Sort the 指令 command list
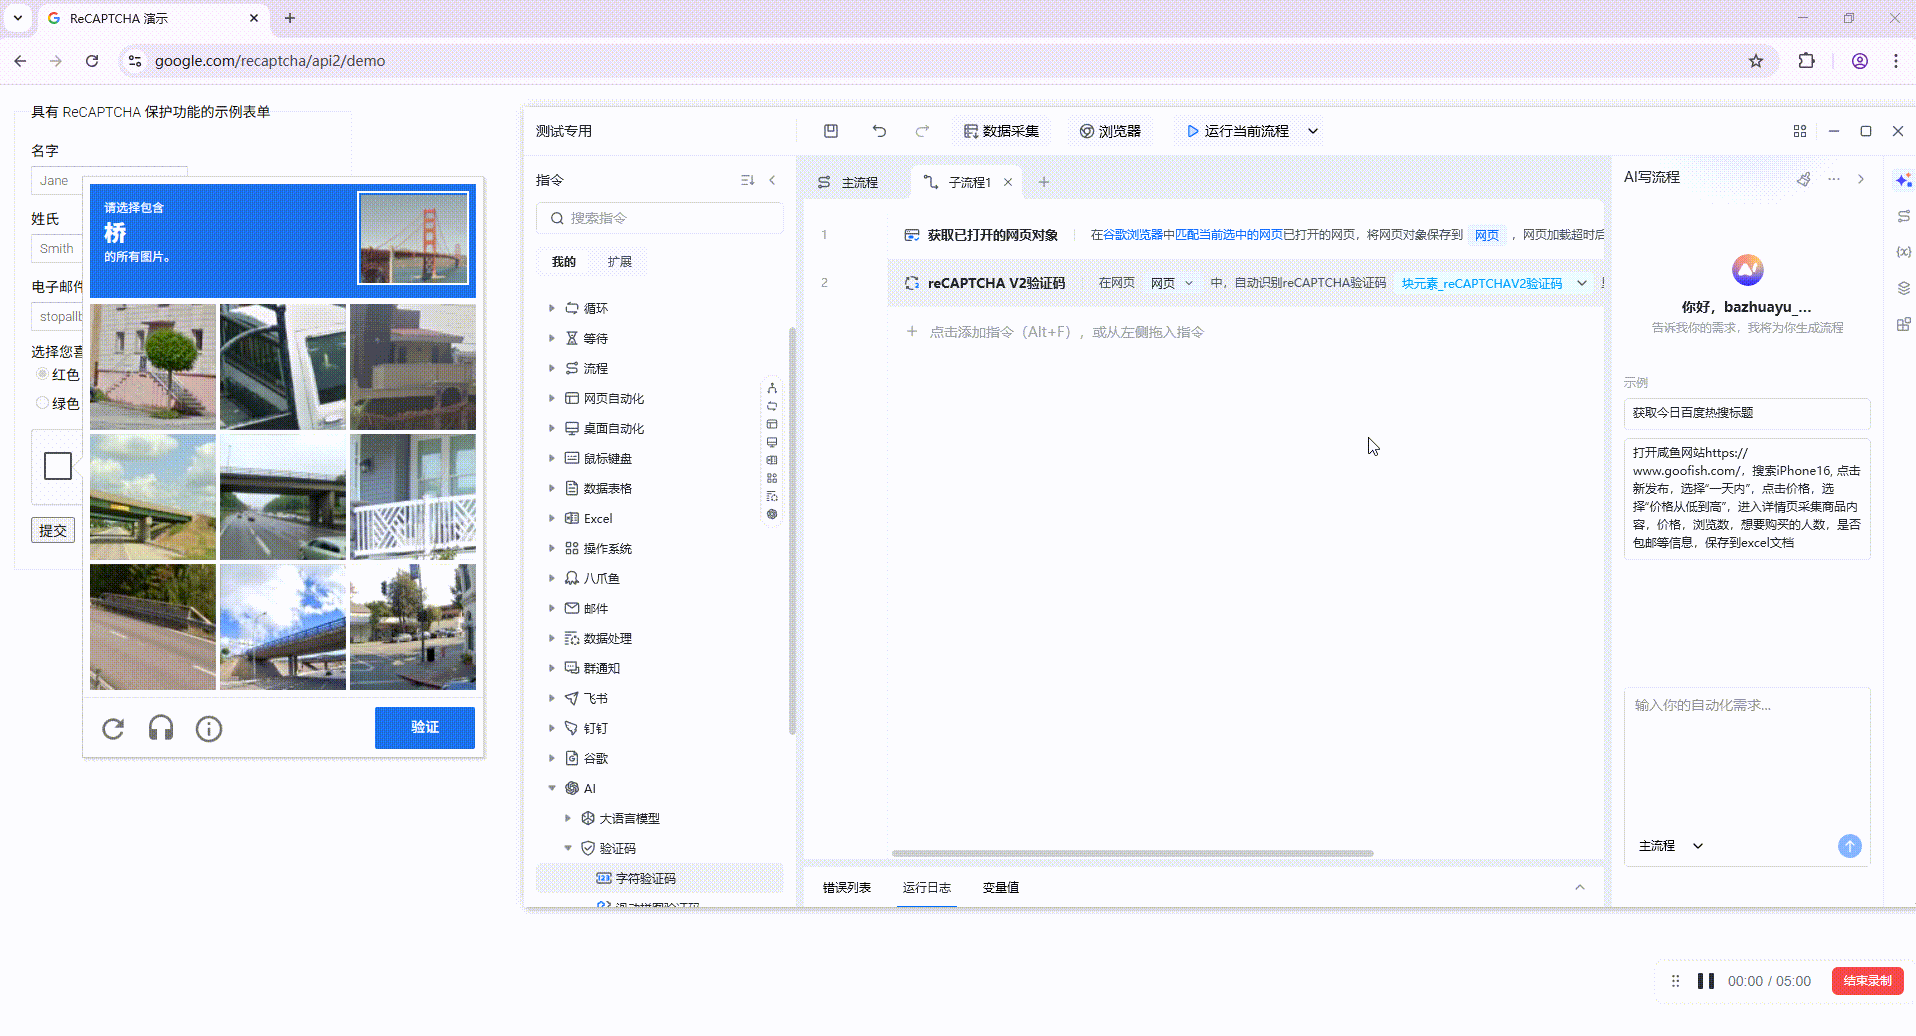Image resolution: width=1916 pixels, height=1036 pixels. (747, 180)
